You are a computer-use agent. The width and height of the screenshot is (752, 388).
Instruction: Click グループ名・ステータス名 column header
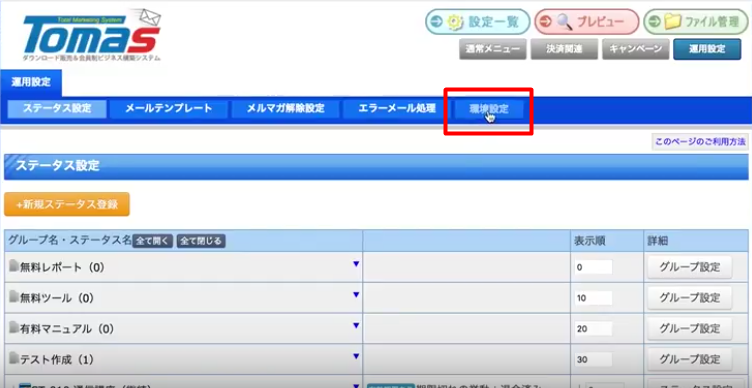(70, 241)
